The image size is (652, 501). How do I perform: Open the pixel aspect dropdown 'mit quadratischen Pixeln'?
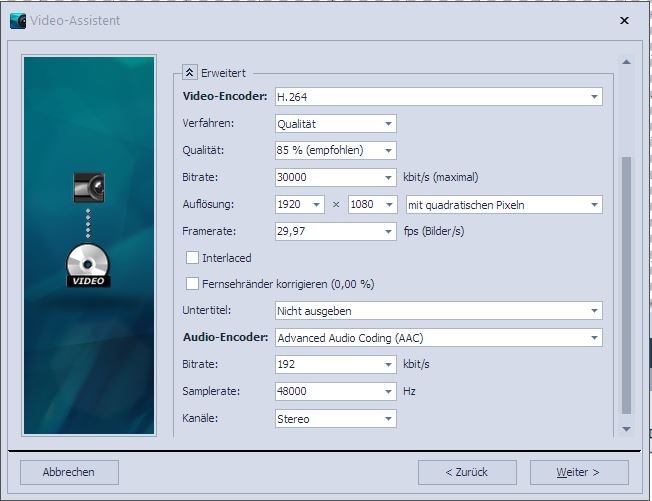coord(504,205)
